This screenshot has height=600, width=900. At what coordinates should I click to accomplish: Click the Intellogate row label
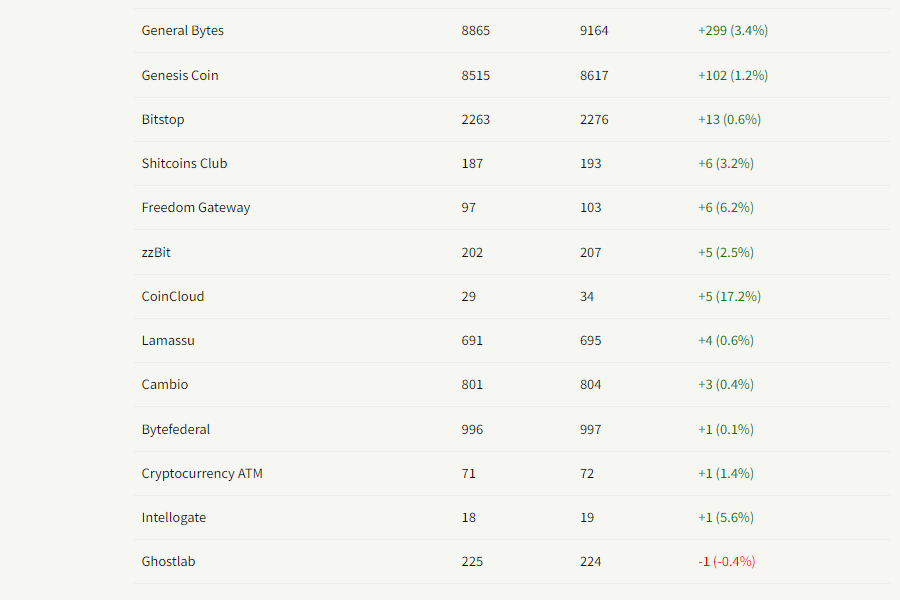click(173, 517)
